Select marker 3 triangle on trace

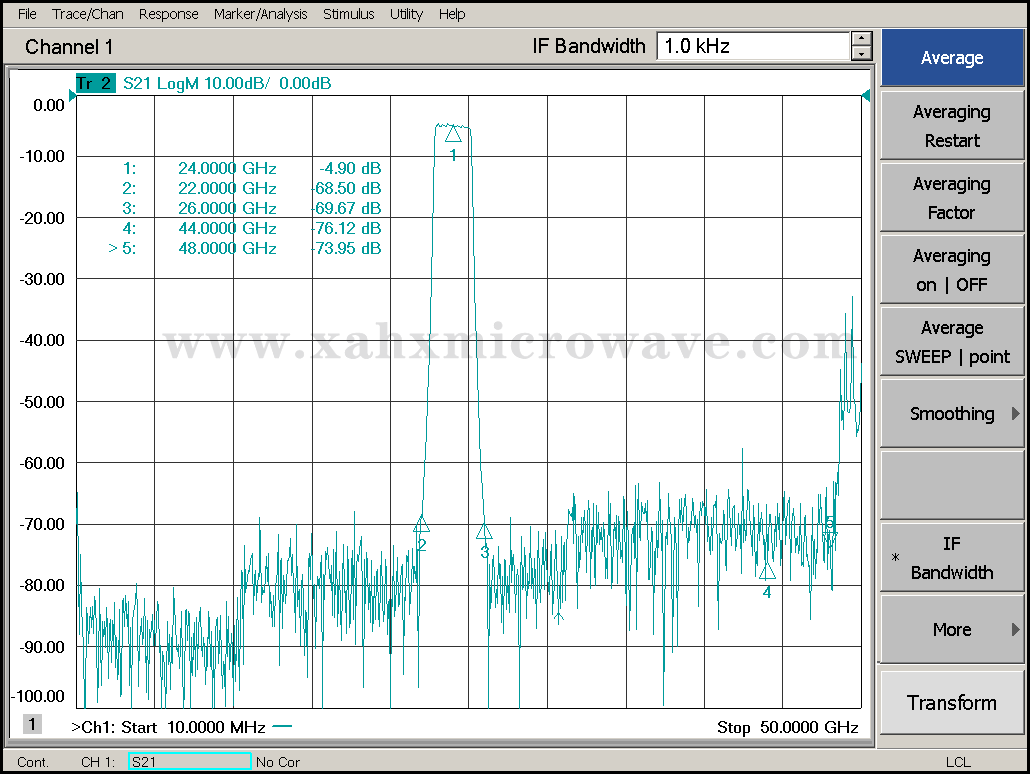tap(484, 532)
